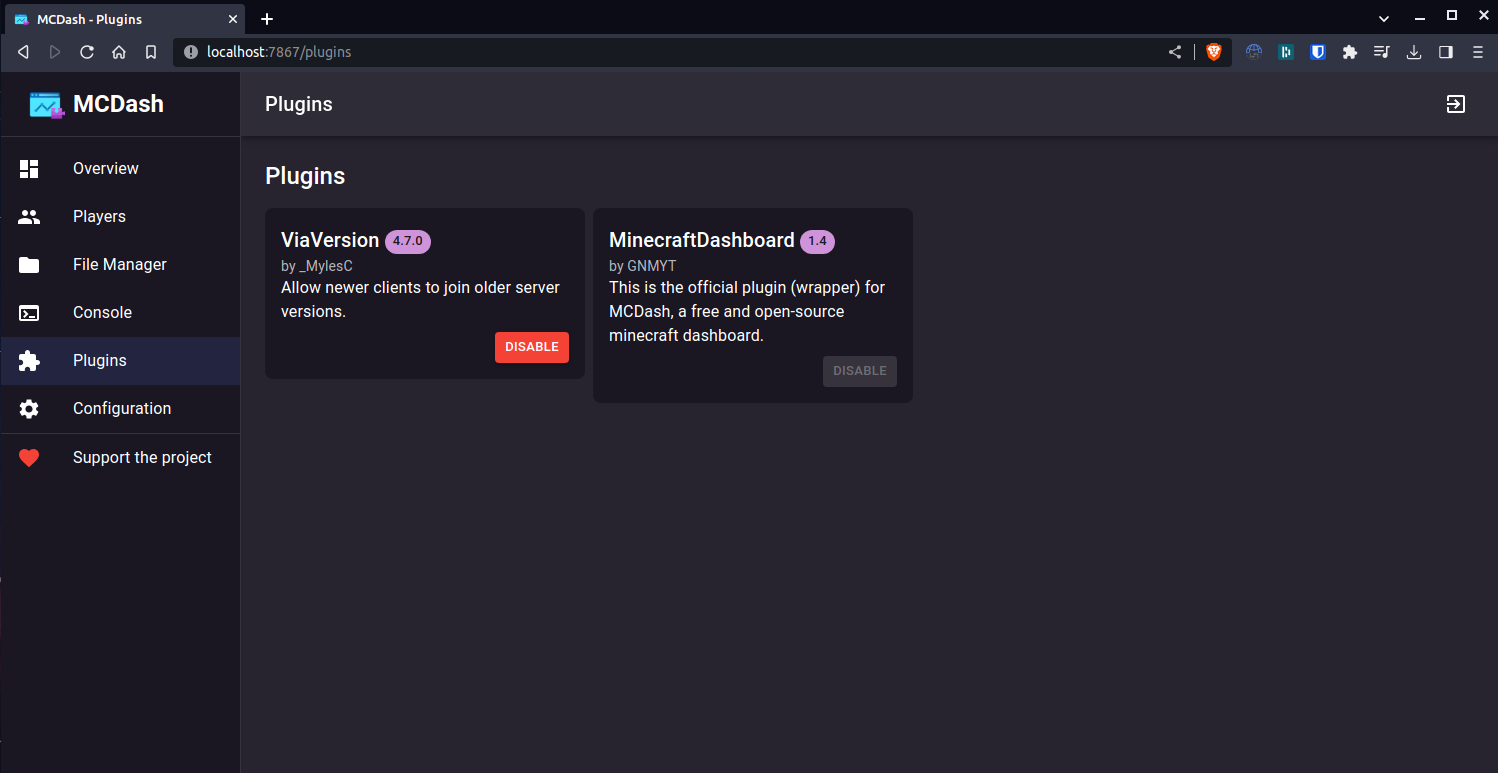Click the Overview dashboard icon in sidebar
Image resolution: width=1498 pixels, height=773 pixels.
29,169
